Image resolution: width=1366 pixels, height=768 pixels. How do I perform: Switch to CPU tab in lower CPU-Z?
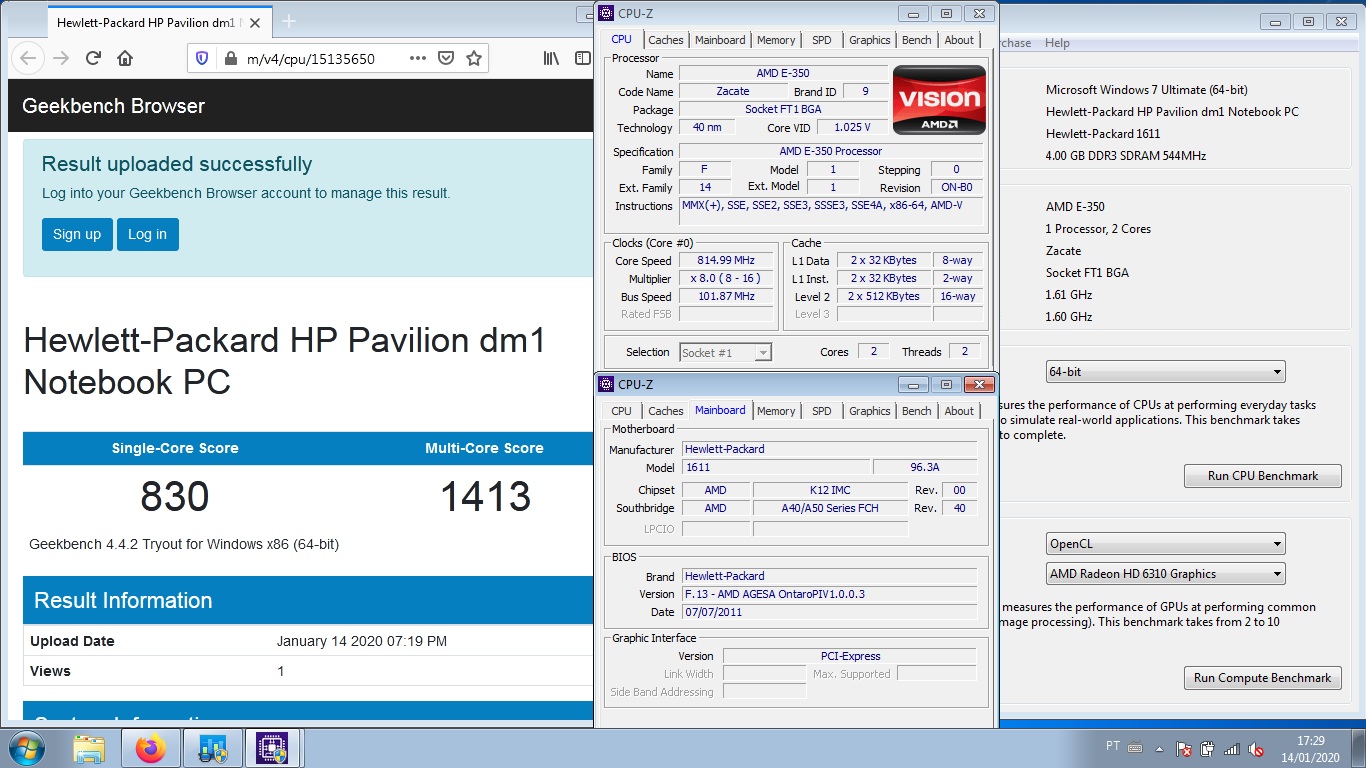click(621, 411)
